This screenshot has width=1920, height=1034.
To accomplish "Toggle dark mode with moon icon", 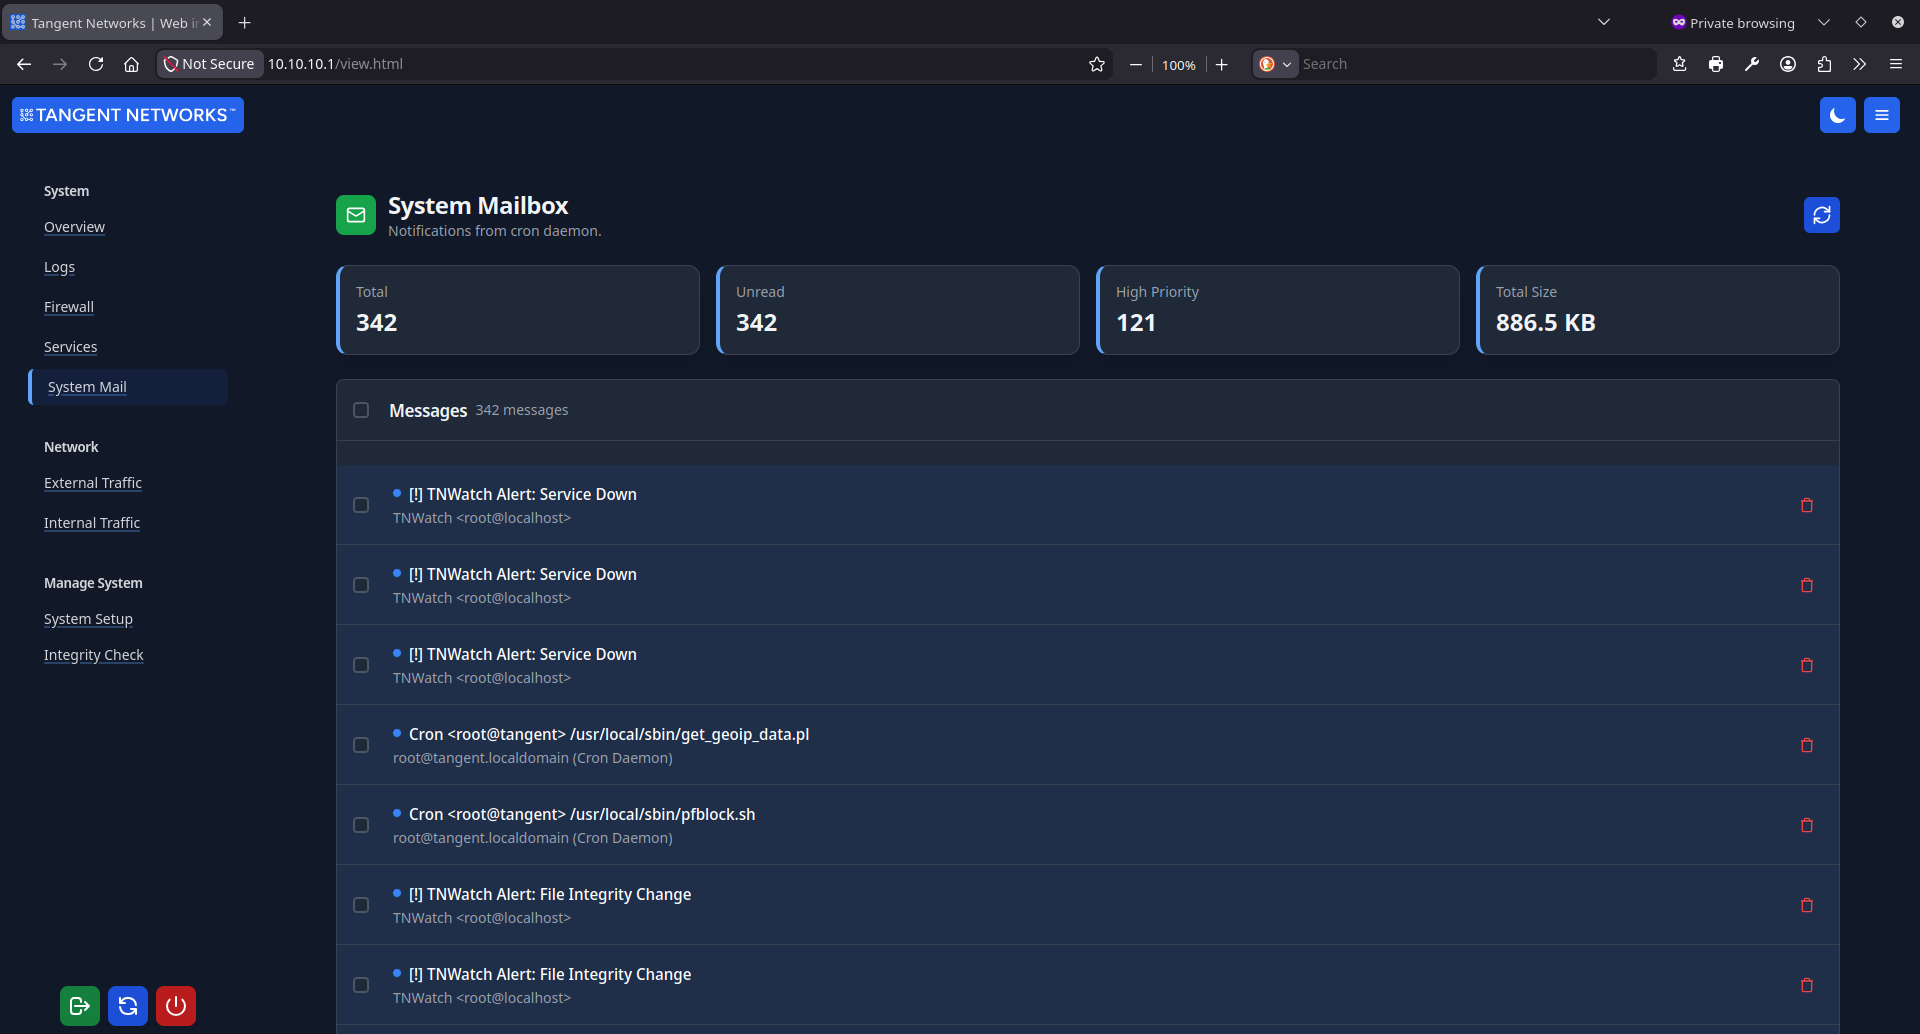I will pyautogui.click(x=1837, y=115).
